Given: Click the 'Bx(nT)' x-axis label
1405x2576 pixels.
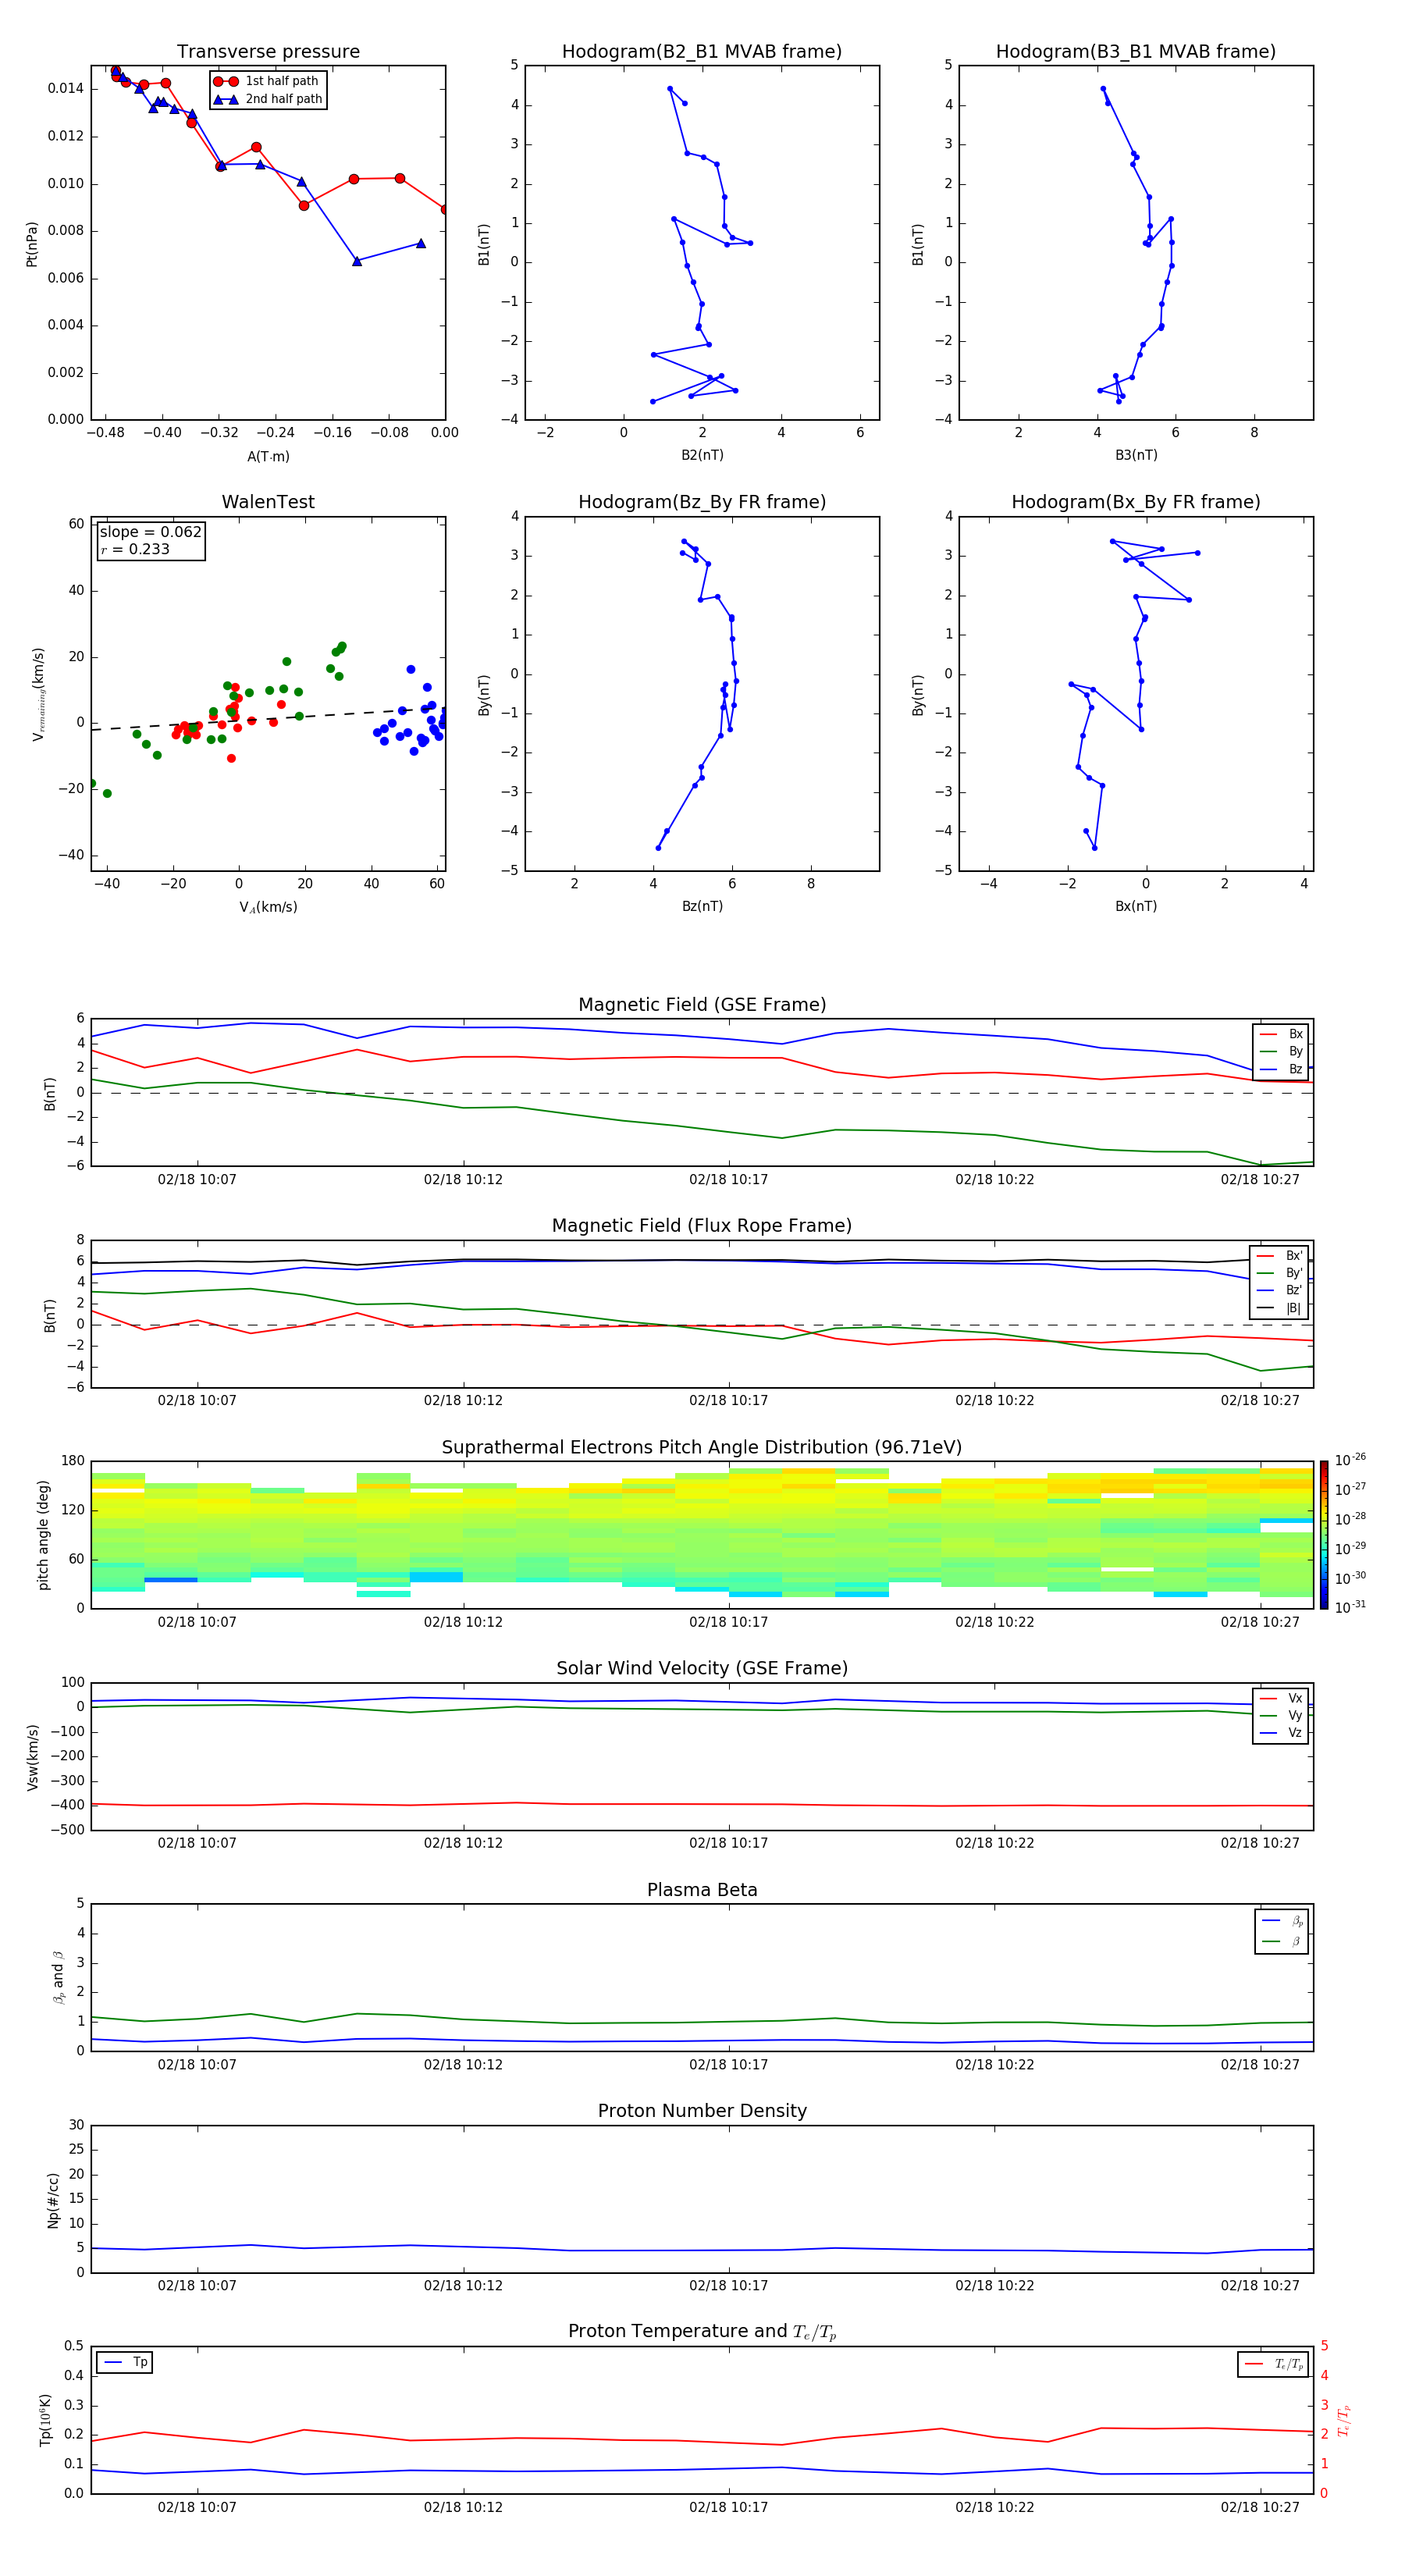Looking at the screenshot, I should (1136, 906).
